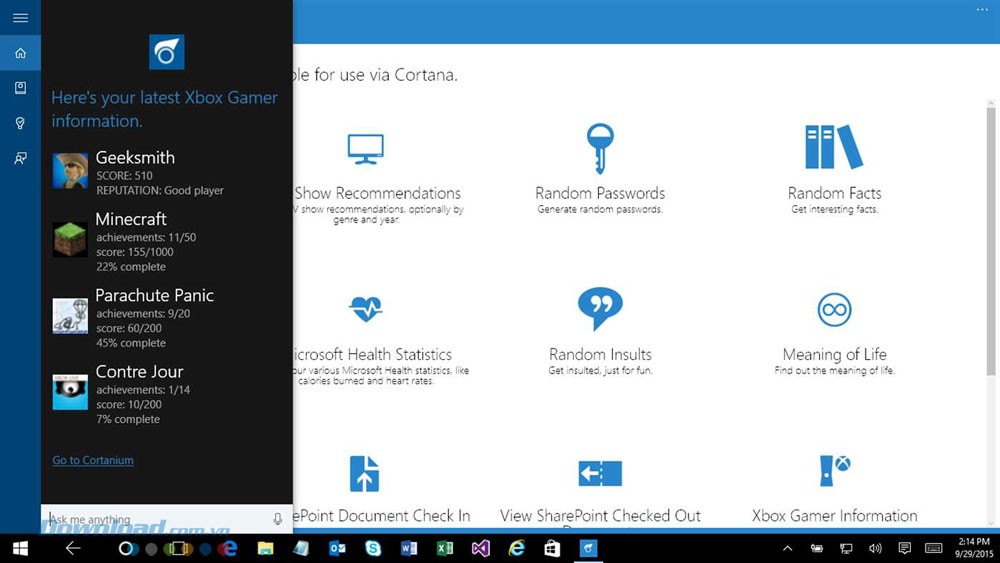
Task: Open the app's three-dot more menu
Action: pyautogui.click(x=981, y=10)
